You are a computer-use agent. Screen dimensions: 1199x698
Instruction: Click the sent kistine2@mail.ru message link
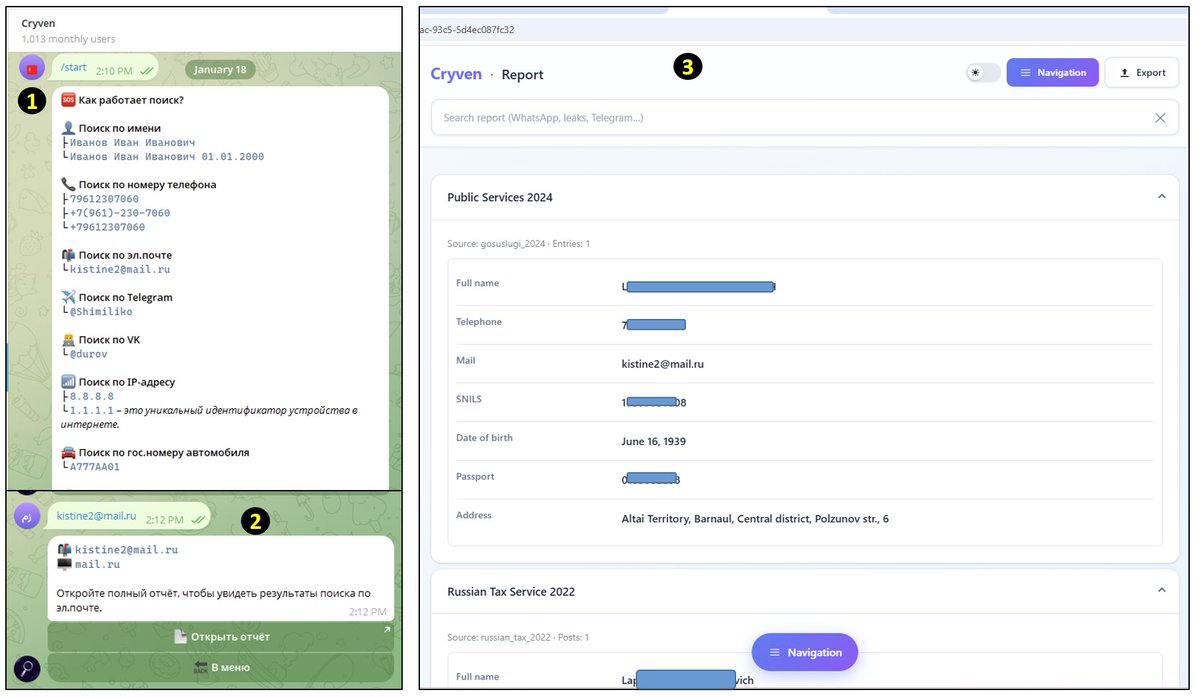point(96,516)
